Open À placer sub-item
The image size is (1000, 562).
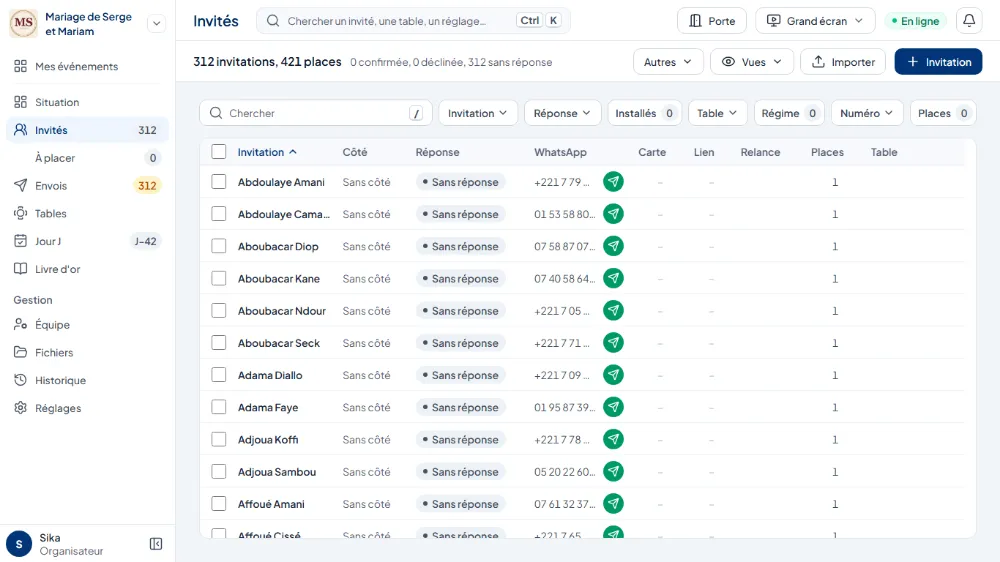[87, 158]
